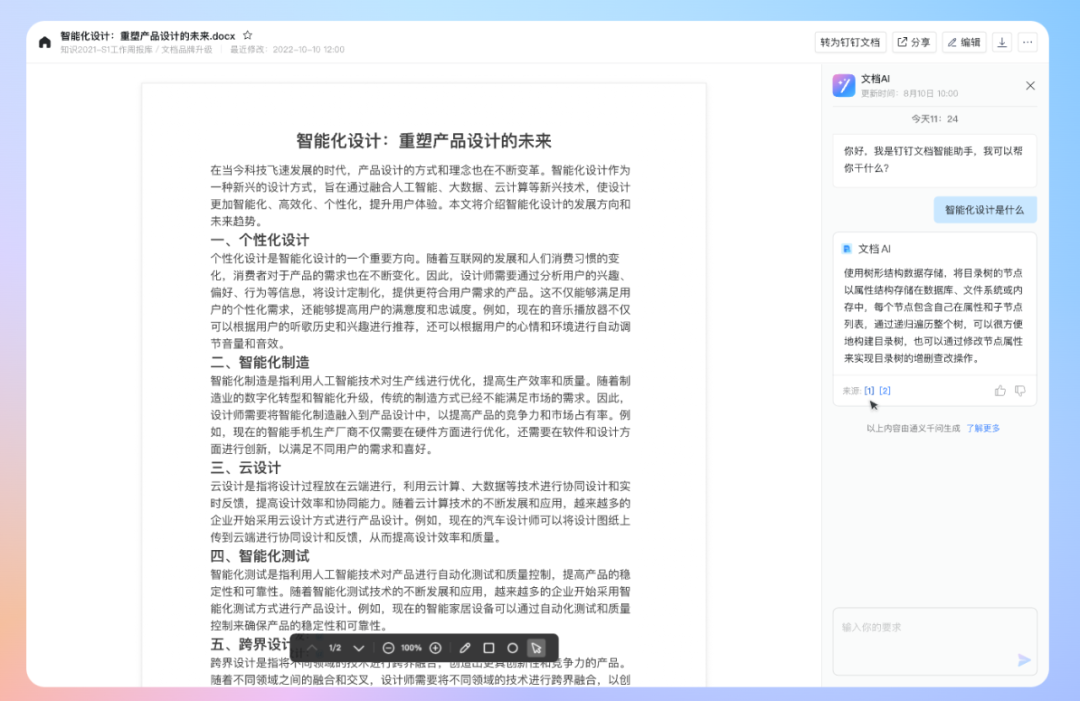Open the more options ellipsis menu
1080x701 pixels.
pos(1028,42)
